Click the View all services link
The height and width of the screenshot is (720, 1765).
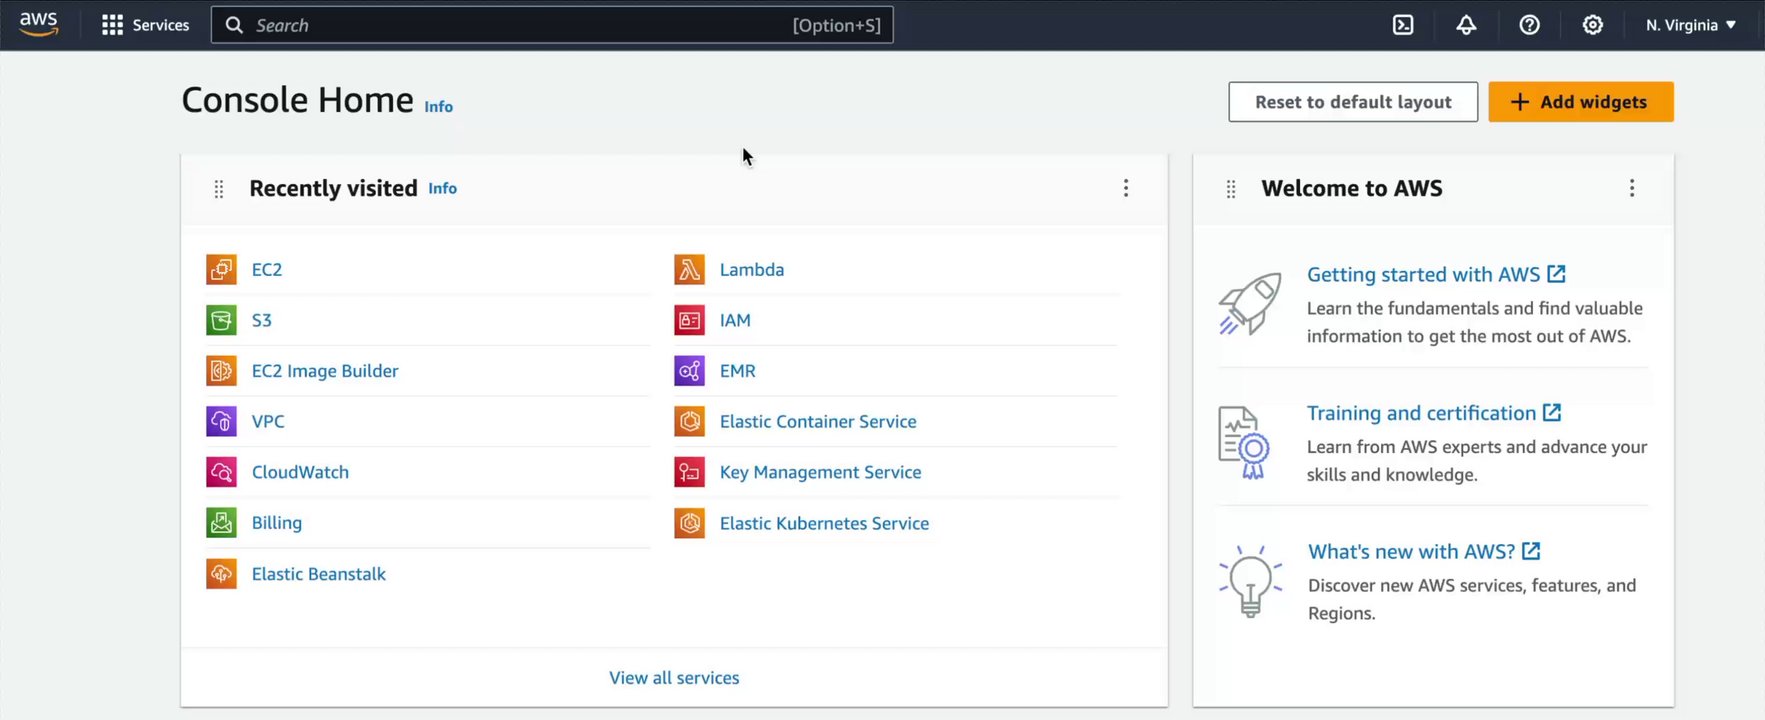click(x=674, y=677)
